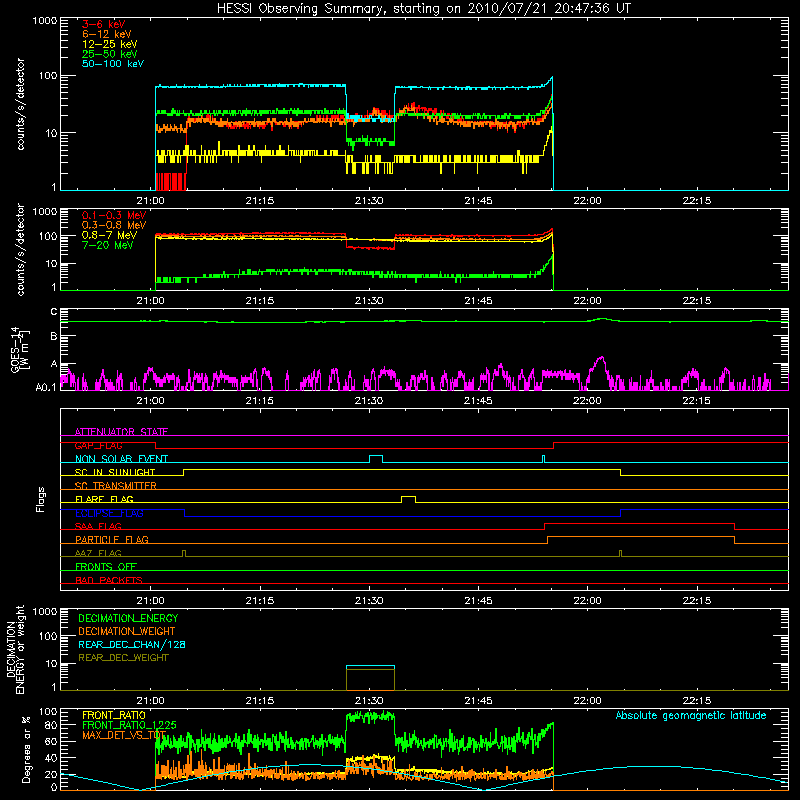
Task: Click the cyan rear decimation box near 21:30
Action: coord(370,666)
